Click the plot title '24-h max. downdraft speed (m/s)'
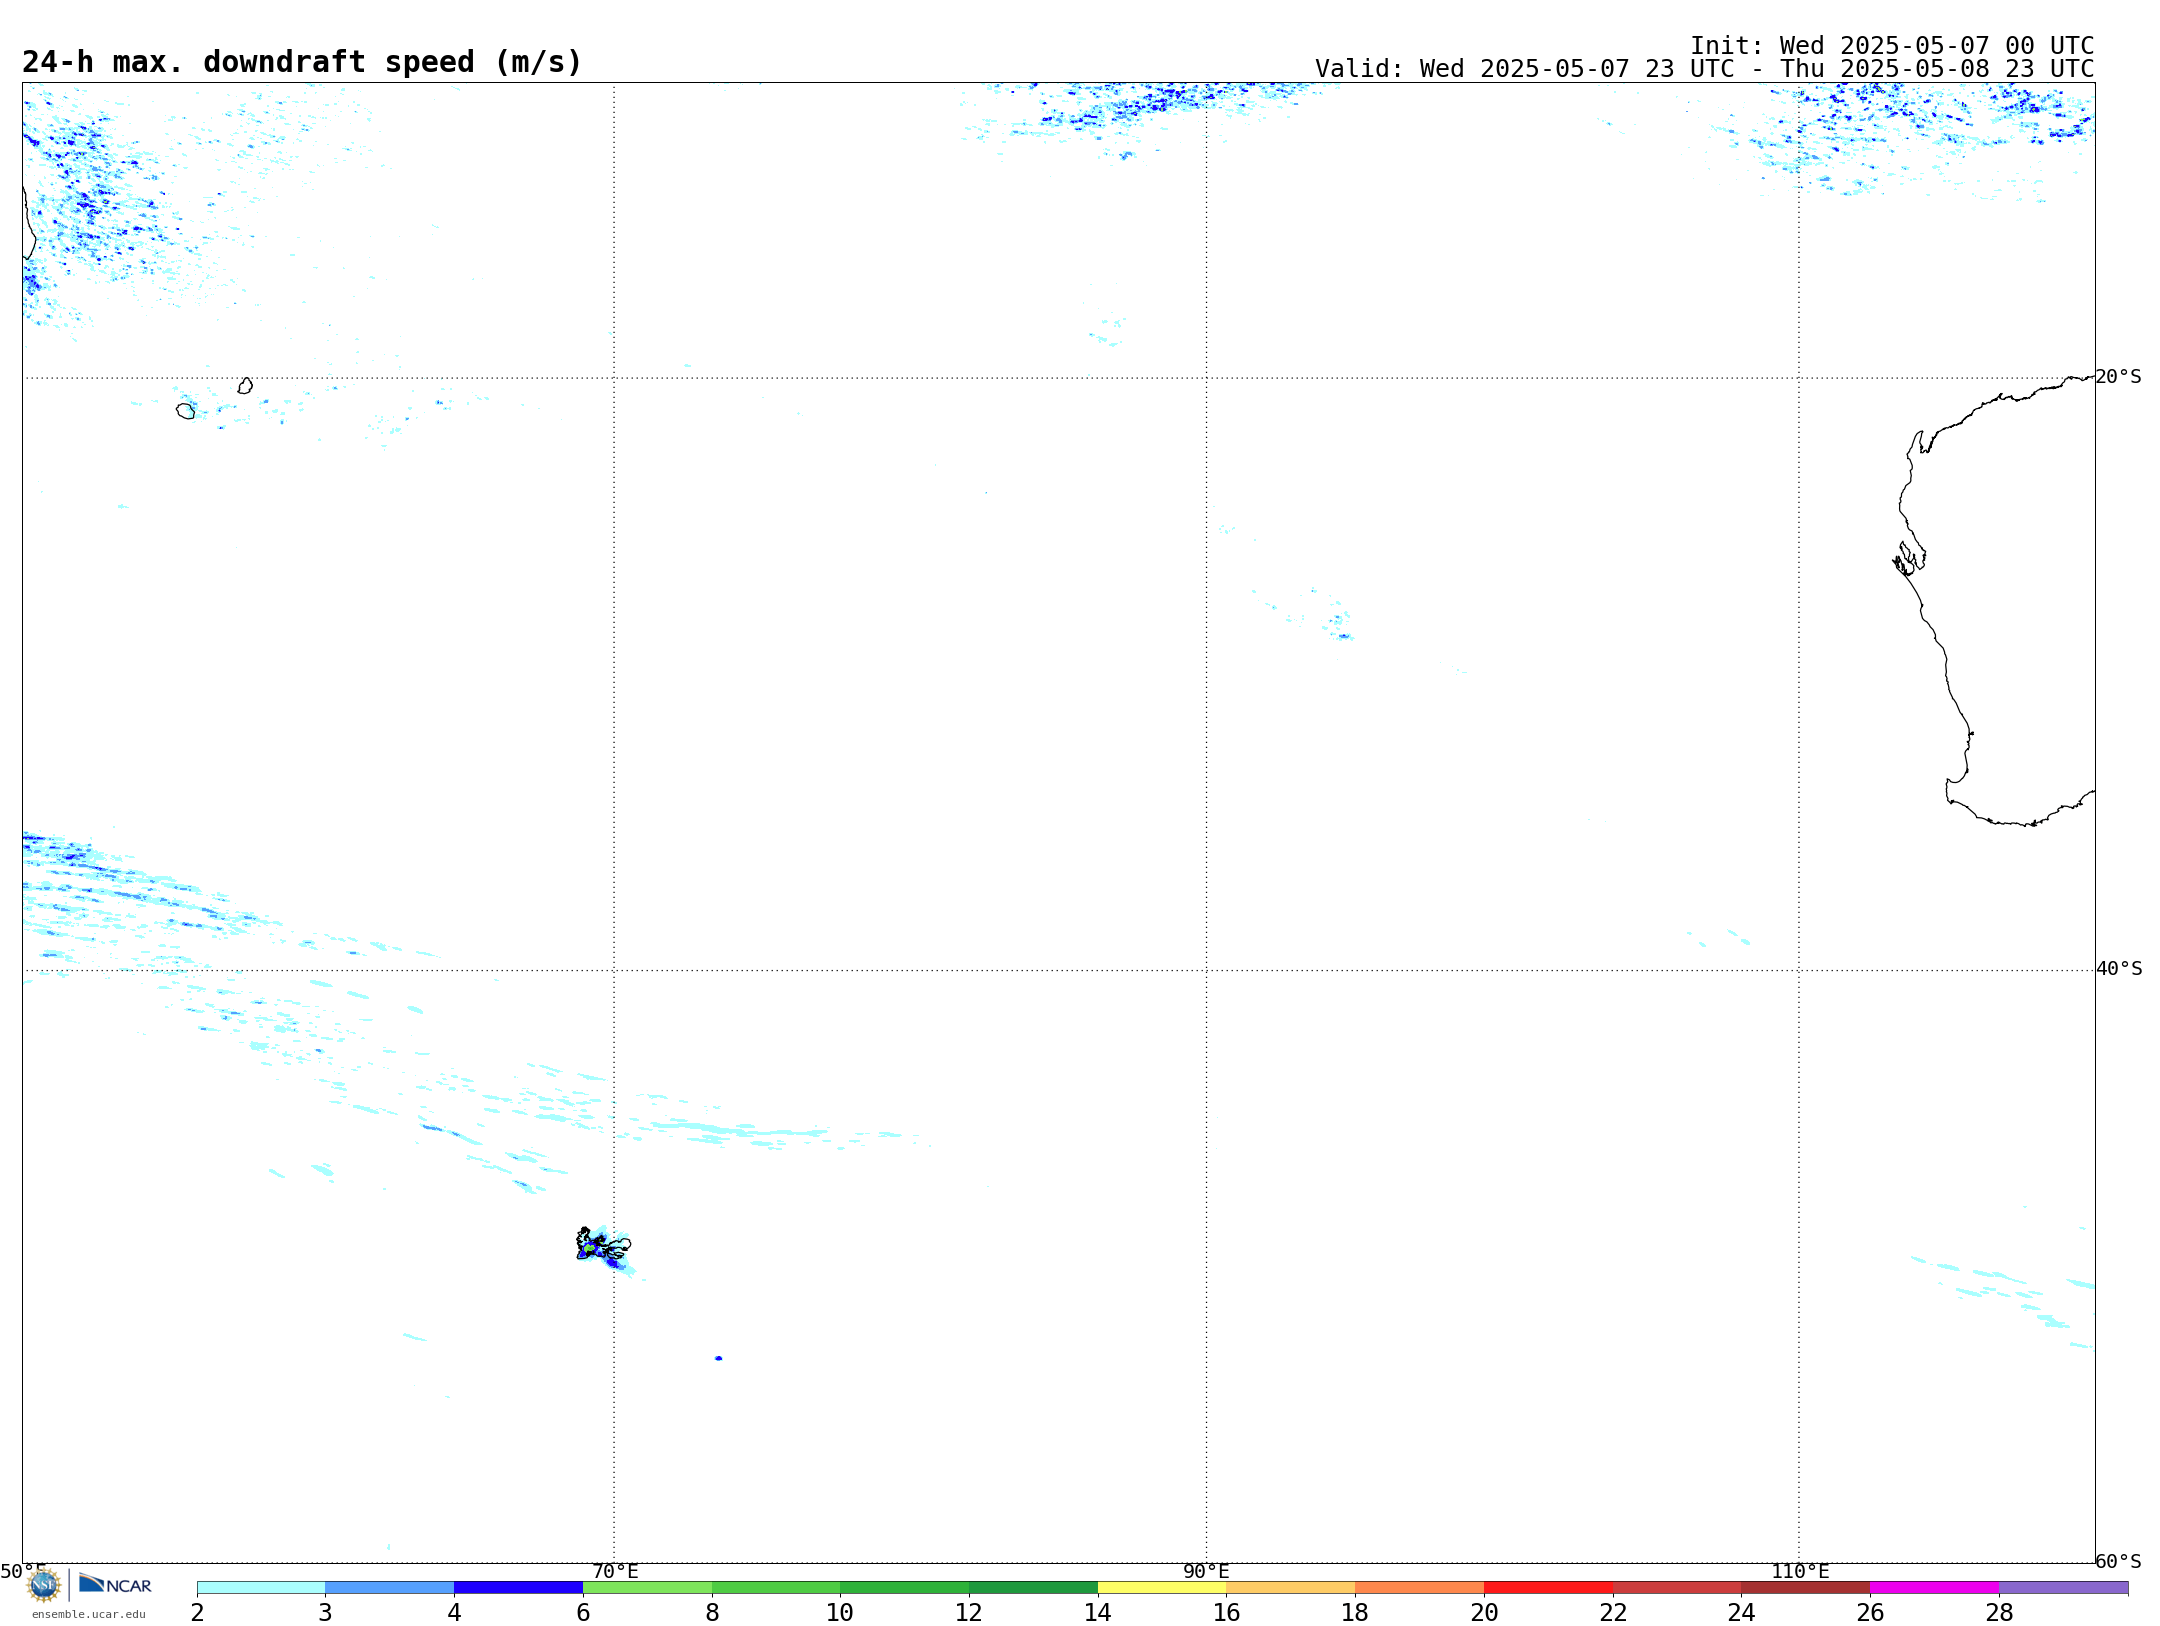 302,62
